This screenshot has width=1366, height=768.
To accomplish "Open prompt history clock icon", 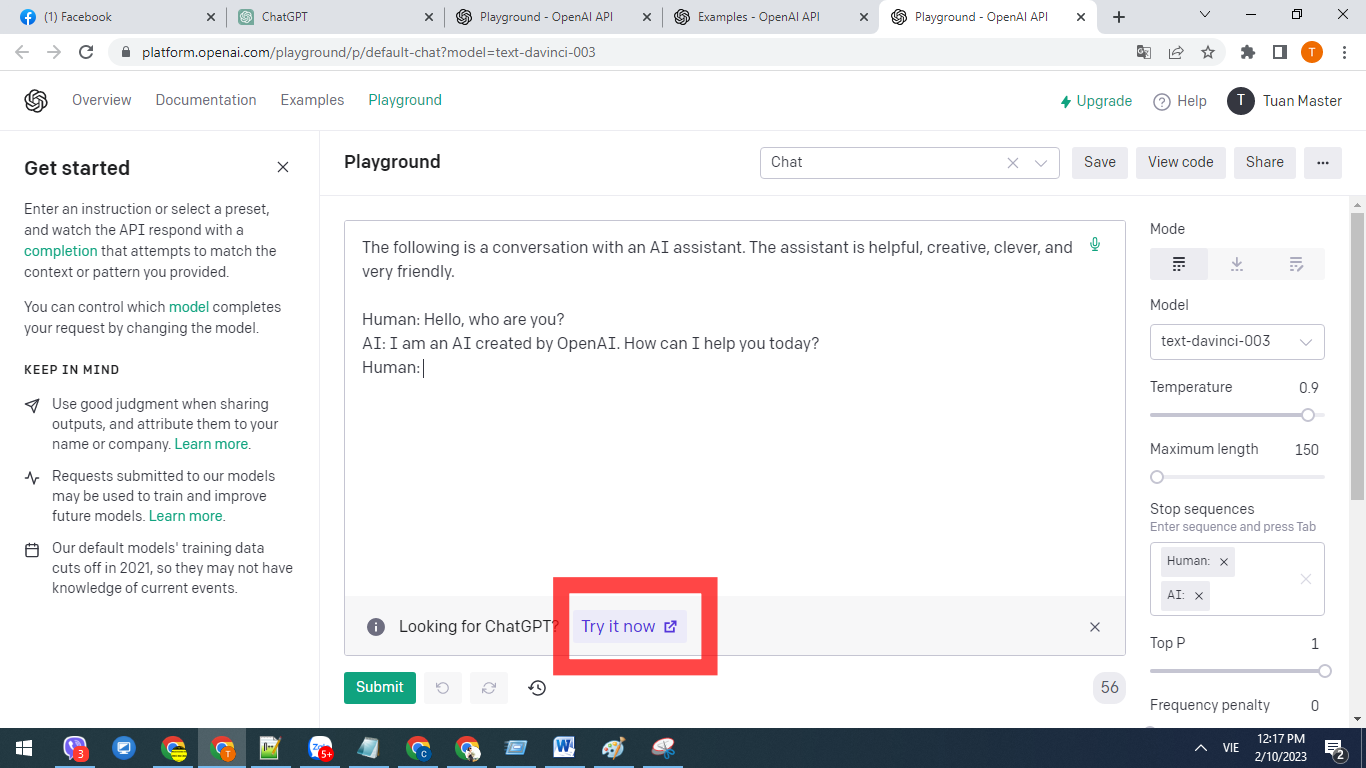I will (537, 688).
